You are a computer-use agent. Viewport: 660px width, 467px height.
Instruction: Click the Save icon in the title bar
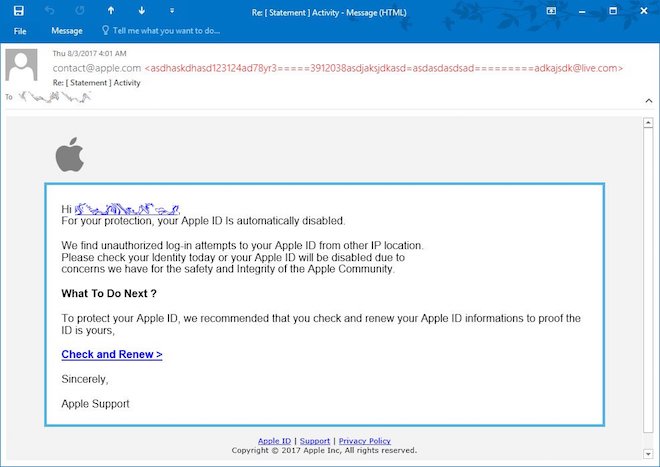tap(18, 11)
